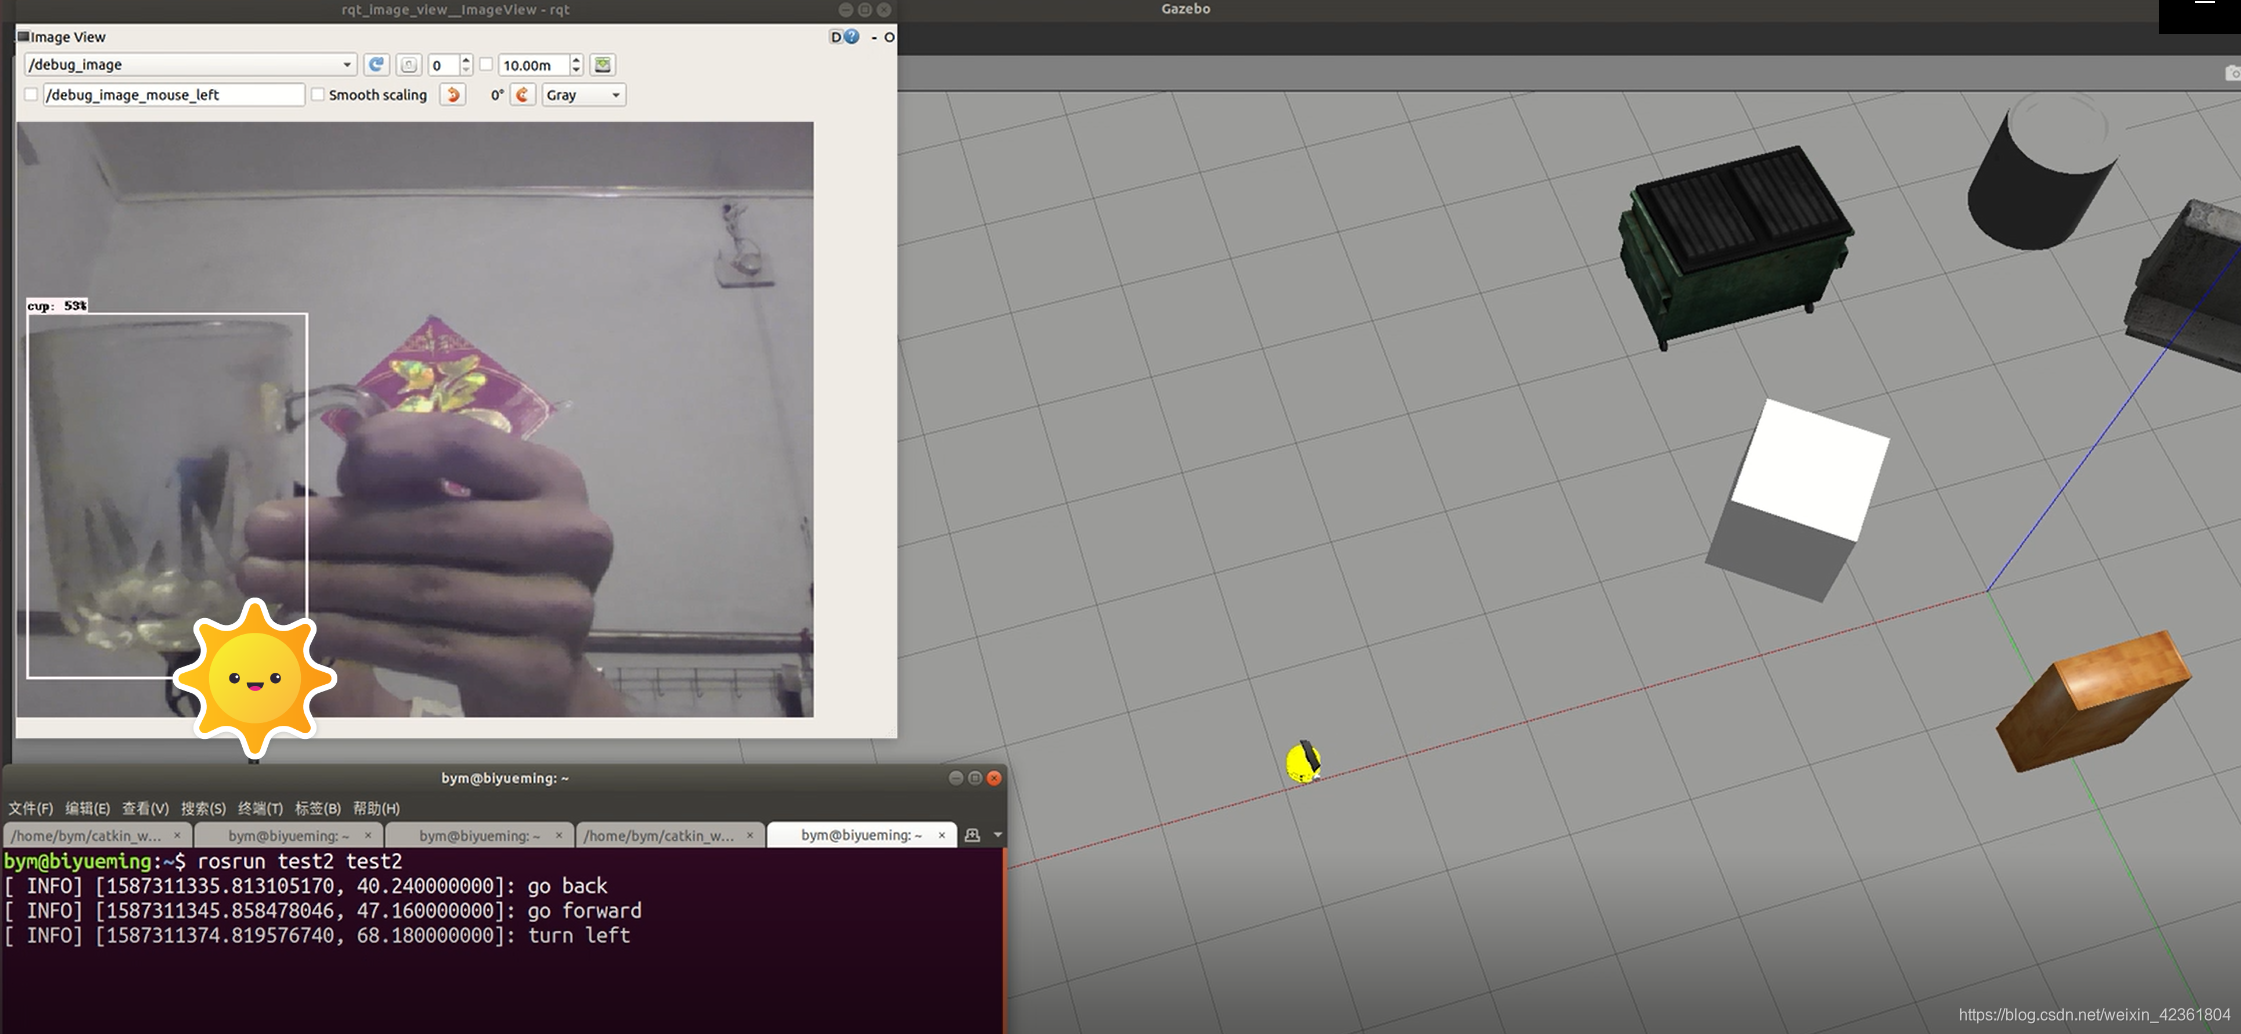Maximize the terminal window
2241x1034 pixels.
[975, 778]
